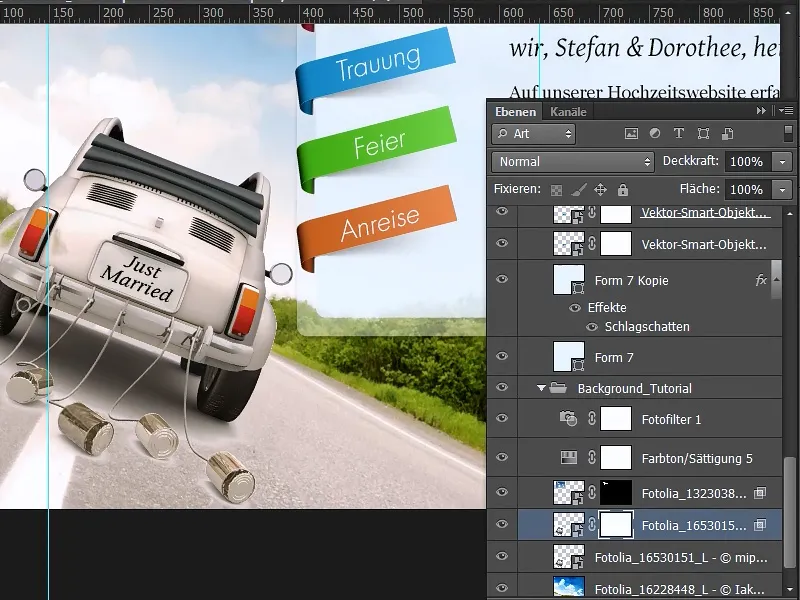Click the Deckkraft scrubby label

(x=691, y=161)
